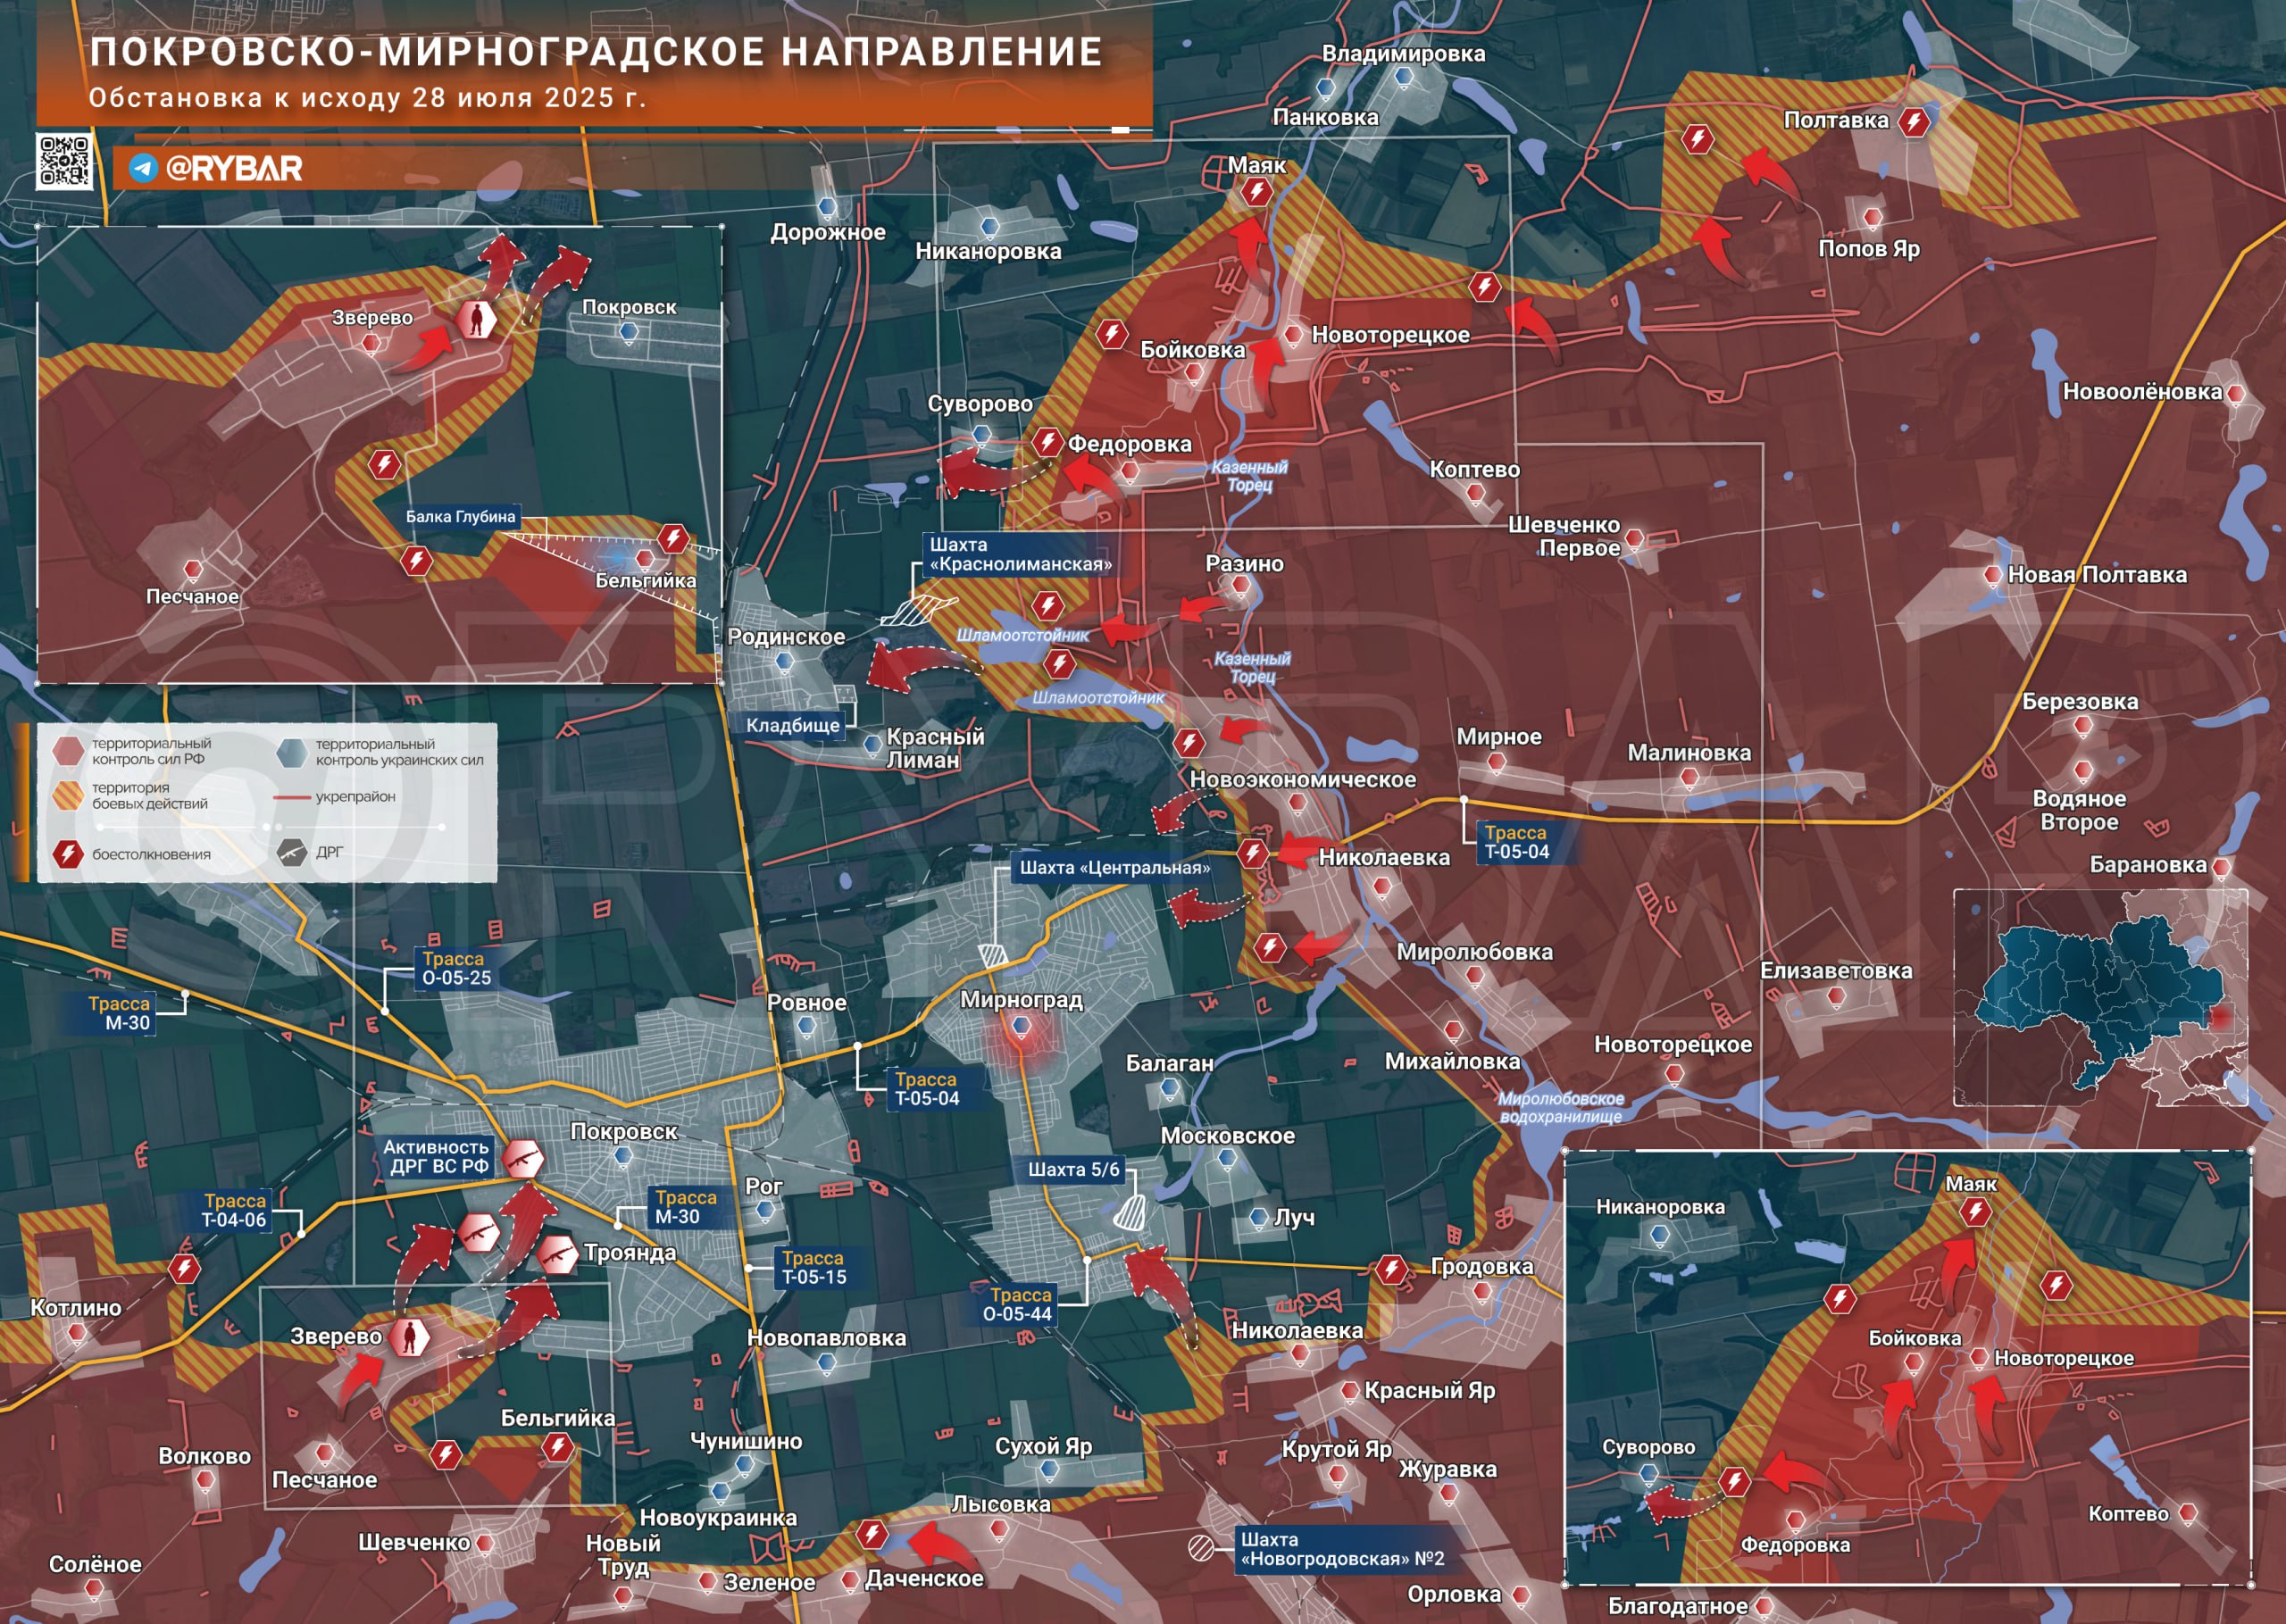Image resolution: width=2286 pixels, height=1624 pixels.
Task: Click the clash marker next to Полтавка
Action: tap(1913, 122)
